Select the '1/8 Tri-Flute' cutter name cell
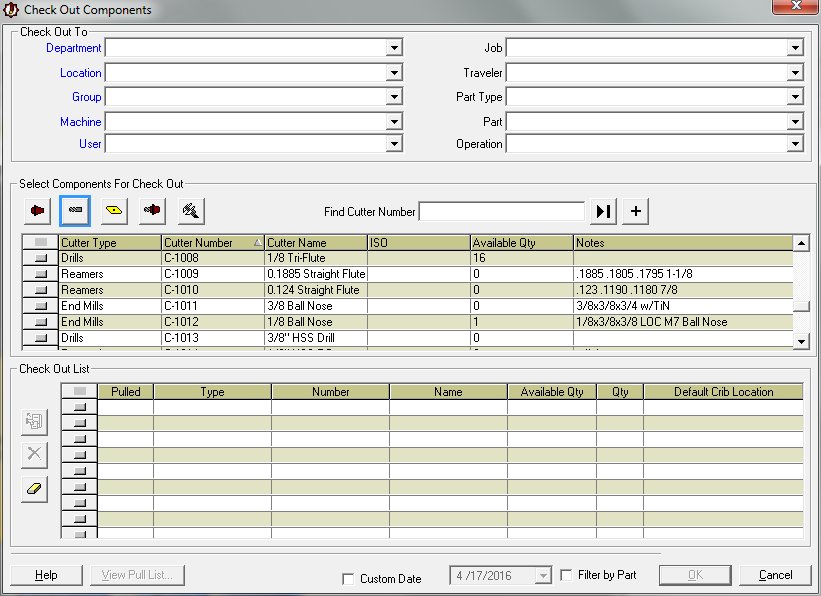Screen dimensions: 821x596 (316, 258)
